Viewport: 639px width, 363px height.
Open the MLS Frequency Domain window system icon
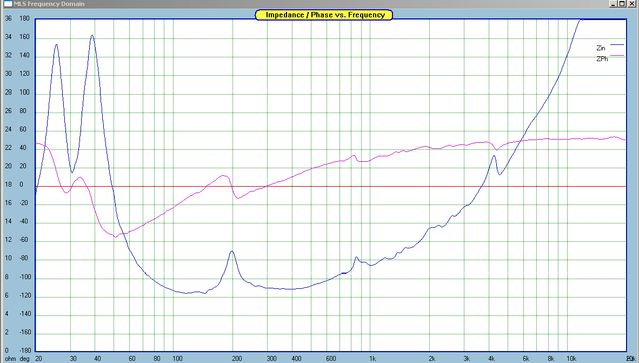8,4
